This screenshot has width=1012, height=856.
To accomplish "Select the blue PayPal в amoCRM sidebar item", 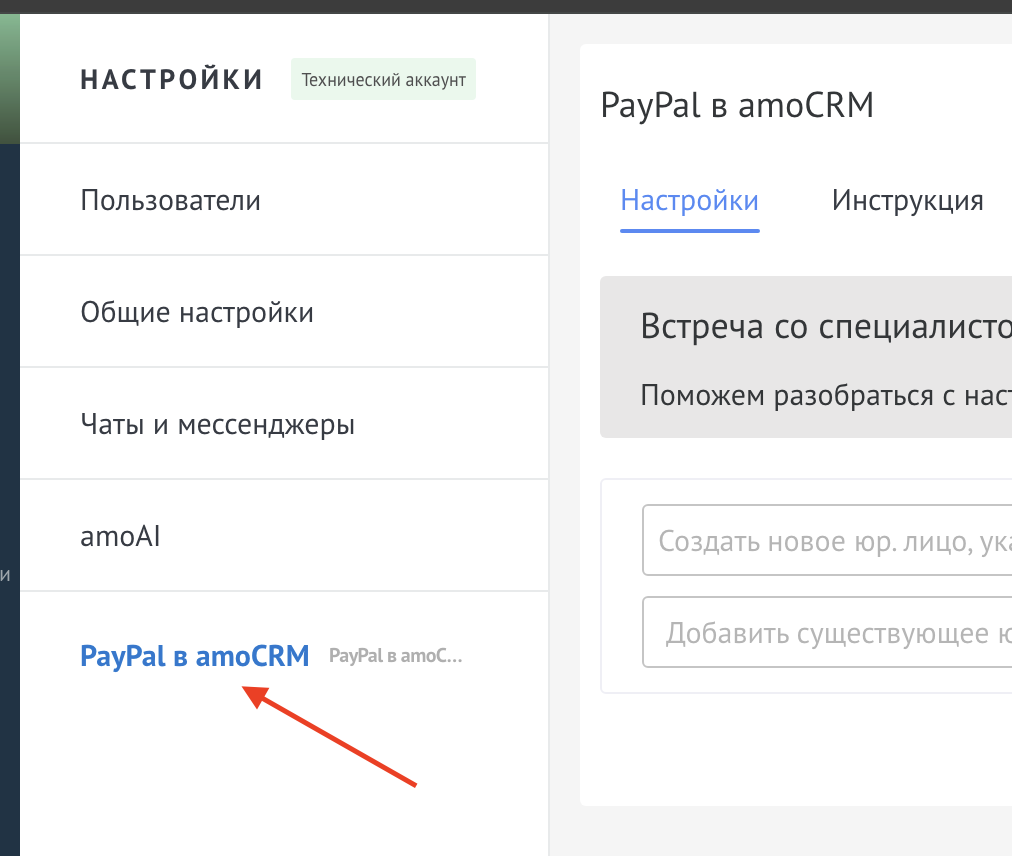I will coord(195,656).
